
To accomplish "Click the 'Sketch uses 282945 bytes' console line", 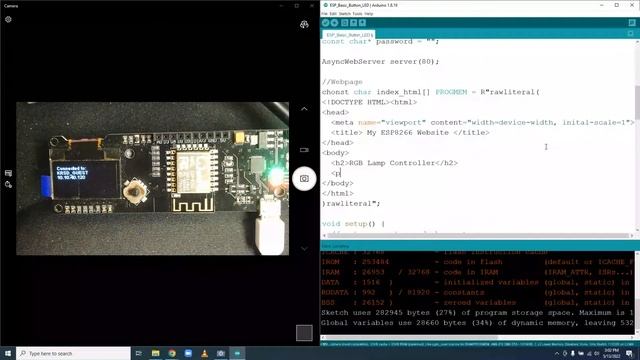I will [478, 313].
